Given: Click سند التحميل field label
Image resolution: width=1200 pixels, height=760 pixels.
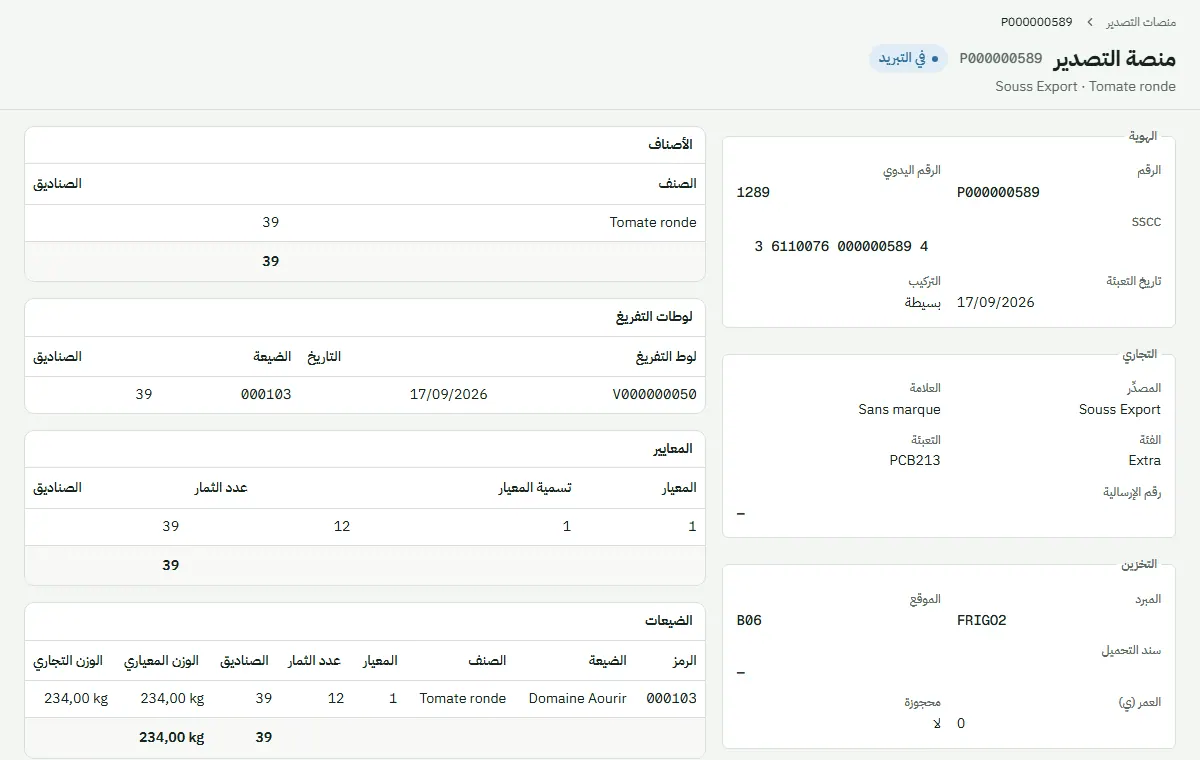Looking at the screenshot, I should pyautogui.click(x=1132, y=651).
